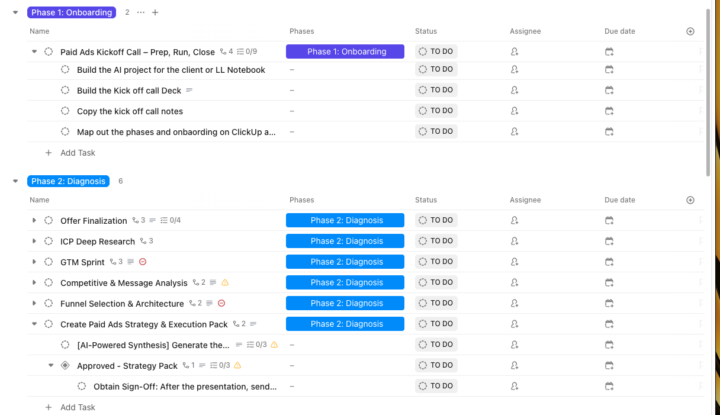720x415 pixels.
Task: Collapse the Create Paid Ads Strategy & Execution Pack task
Action: (34, 324)
